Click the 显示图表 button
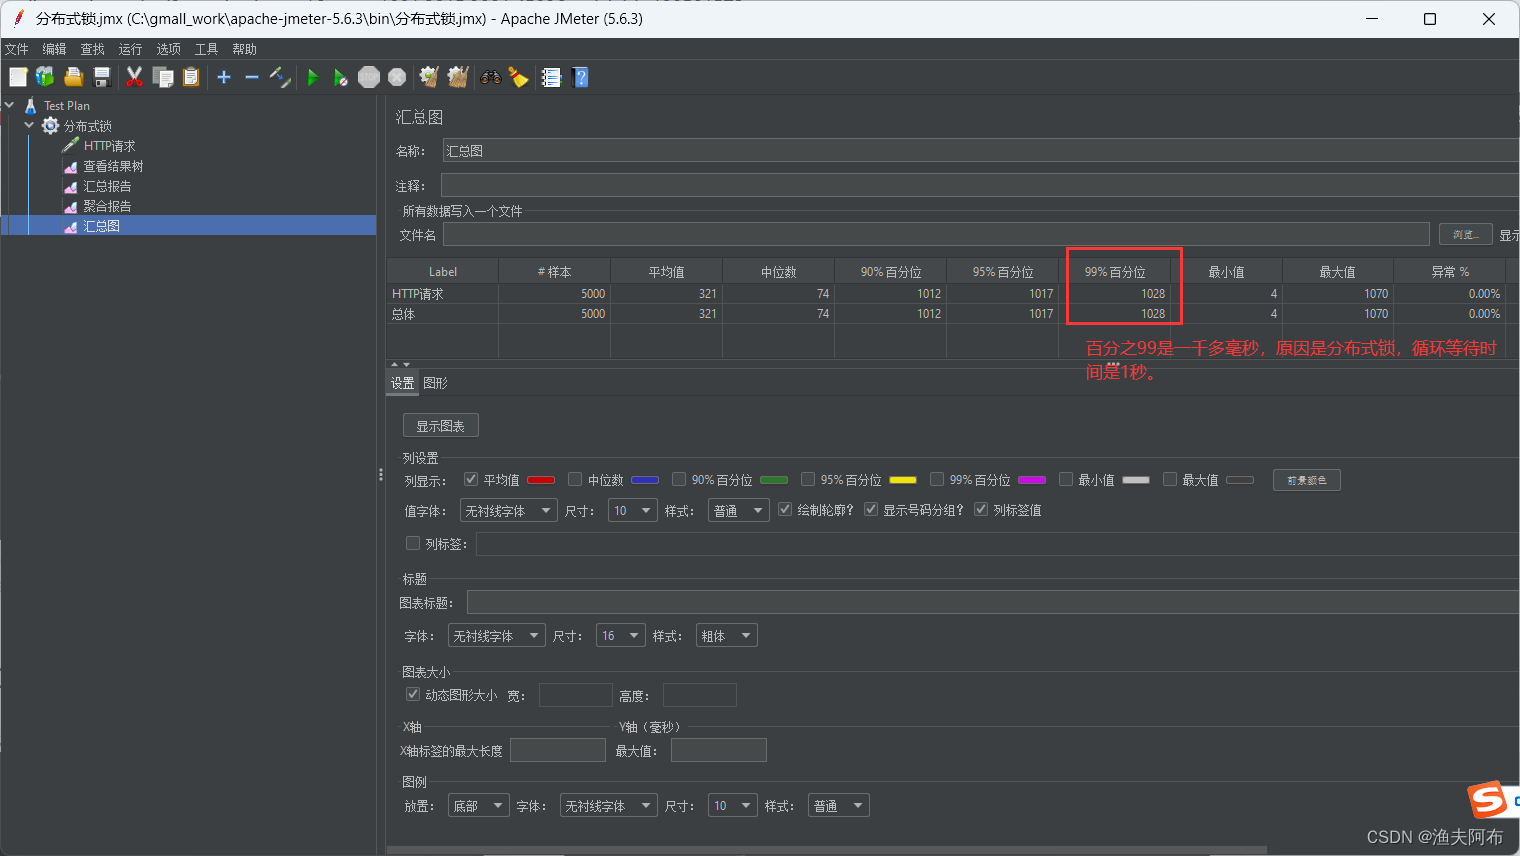Viewport: 1520px width, 856px height. (440, 425)
